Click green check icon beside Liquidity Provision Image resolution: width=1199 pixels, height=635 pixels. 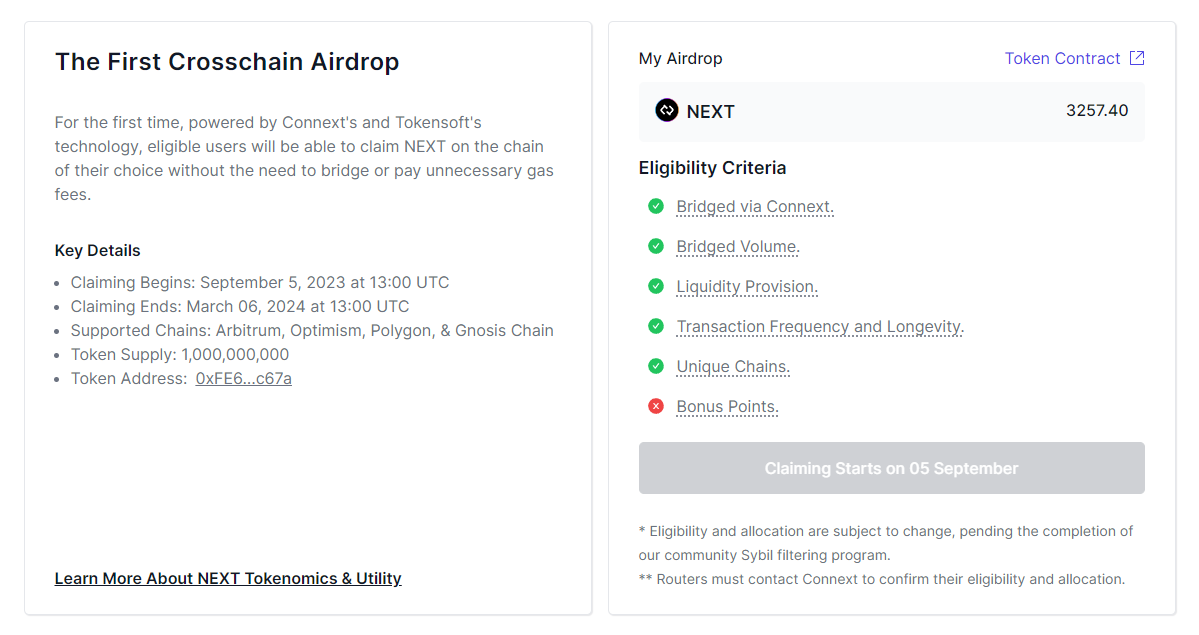(656, 286)
